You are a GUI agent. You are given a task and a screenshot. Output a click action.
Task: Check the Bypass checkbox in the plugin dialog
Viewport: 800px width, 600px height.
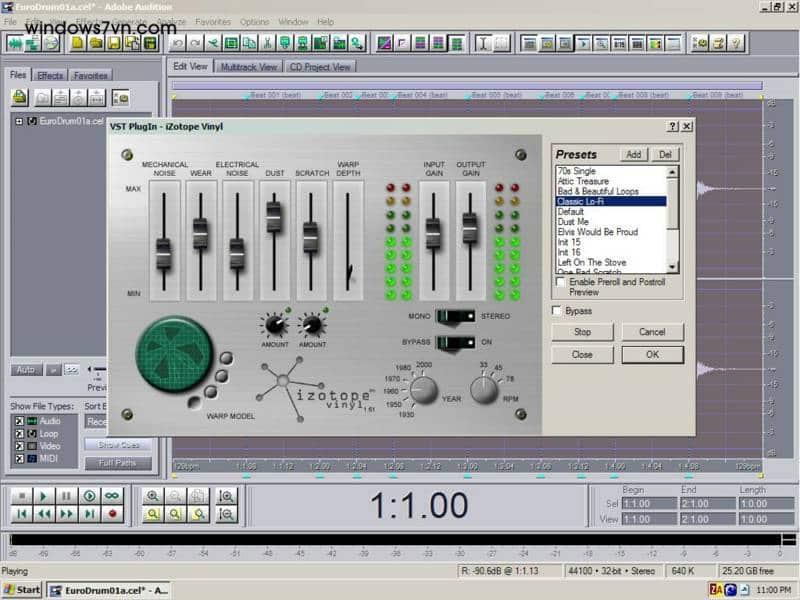[x=558, y=311]
